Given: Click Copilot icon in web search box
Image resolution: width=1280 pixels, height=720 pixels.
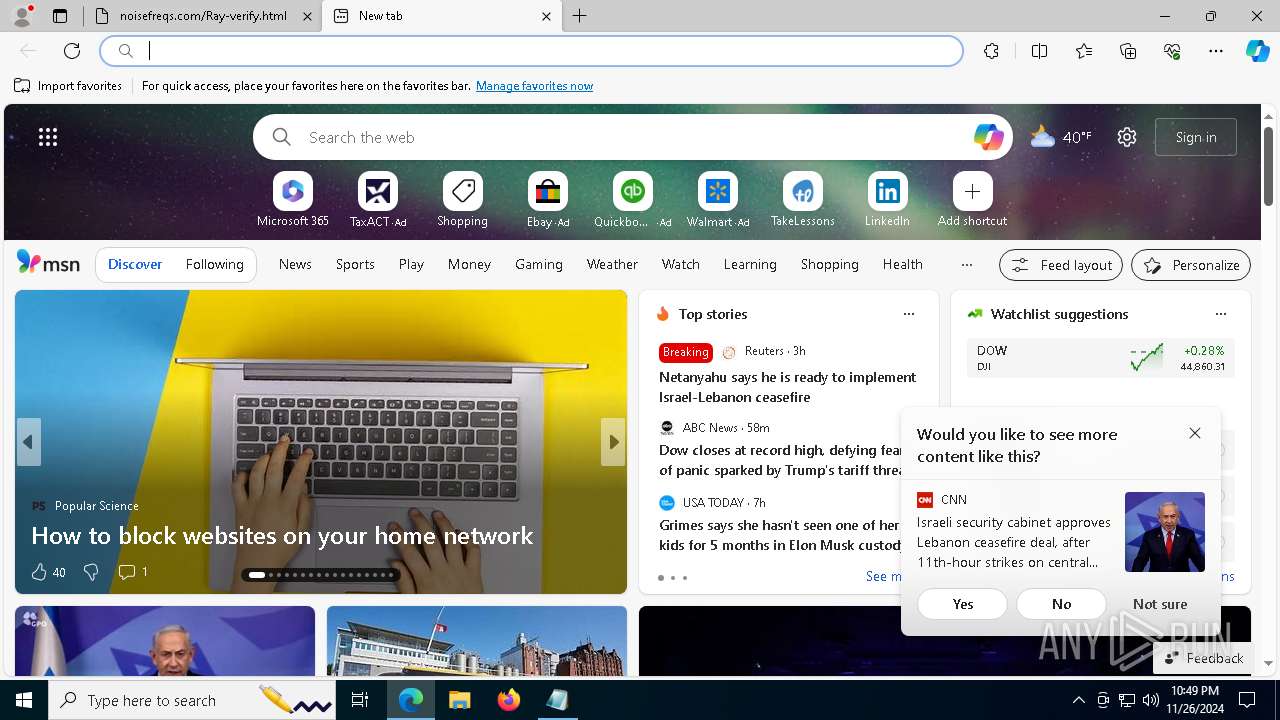Looking at the screenshot, I should (x=988, y=137).
